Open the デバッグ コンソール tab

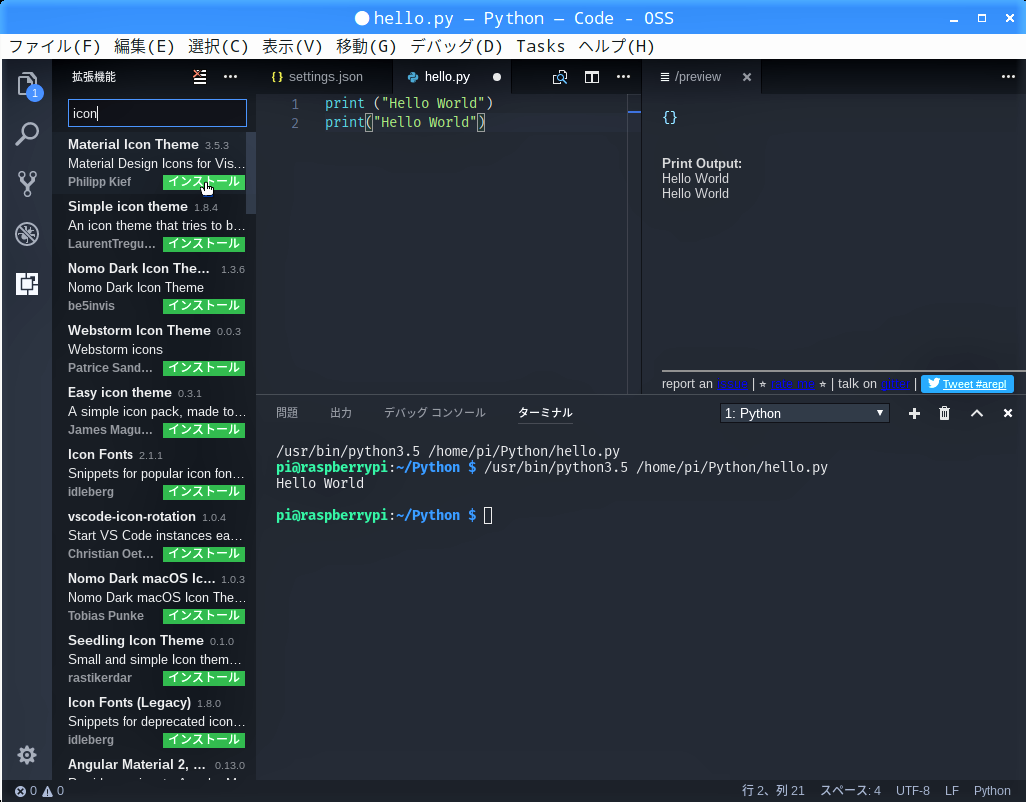434,413
